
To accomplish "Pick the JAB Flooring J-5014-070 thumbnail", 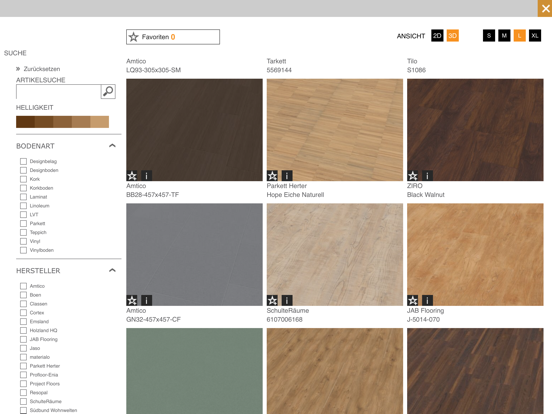I will click(475, 371).
